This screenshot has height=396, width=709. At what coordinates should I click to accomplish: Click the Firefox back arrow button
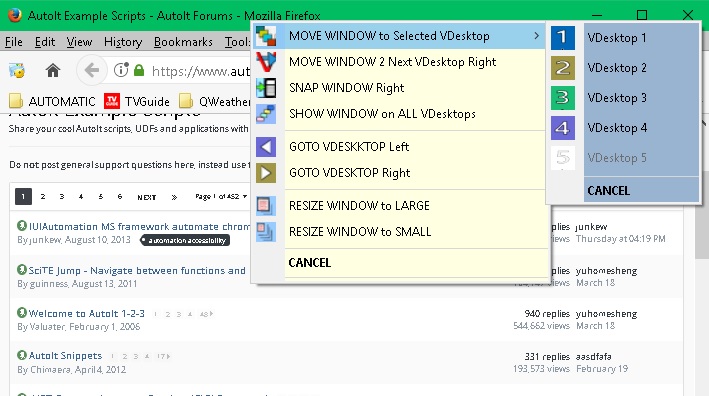(92, 71)
